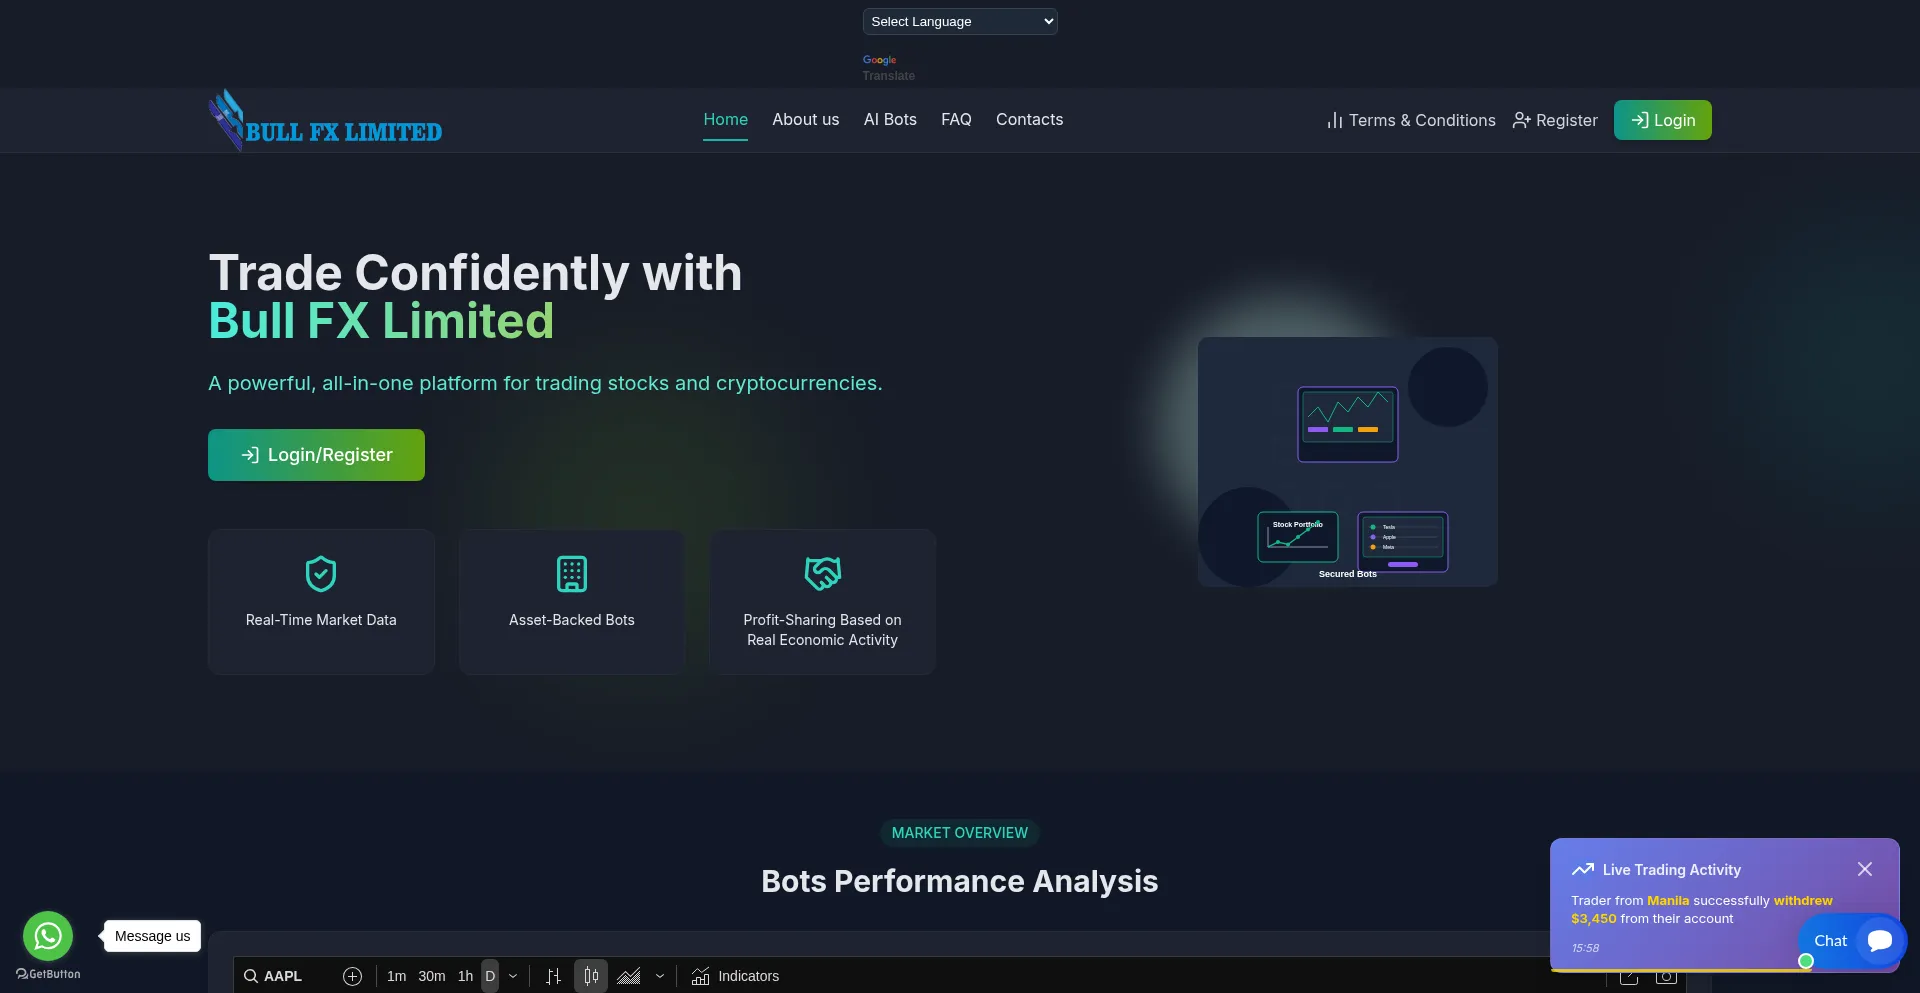Click the building icon for Asset-Backed Bots
This screenshot has width=1920, height=993.
pos(572,574)
